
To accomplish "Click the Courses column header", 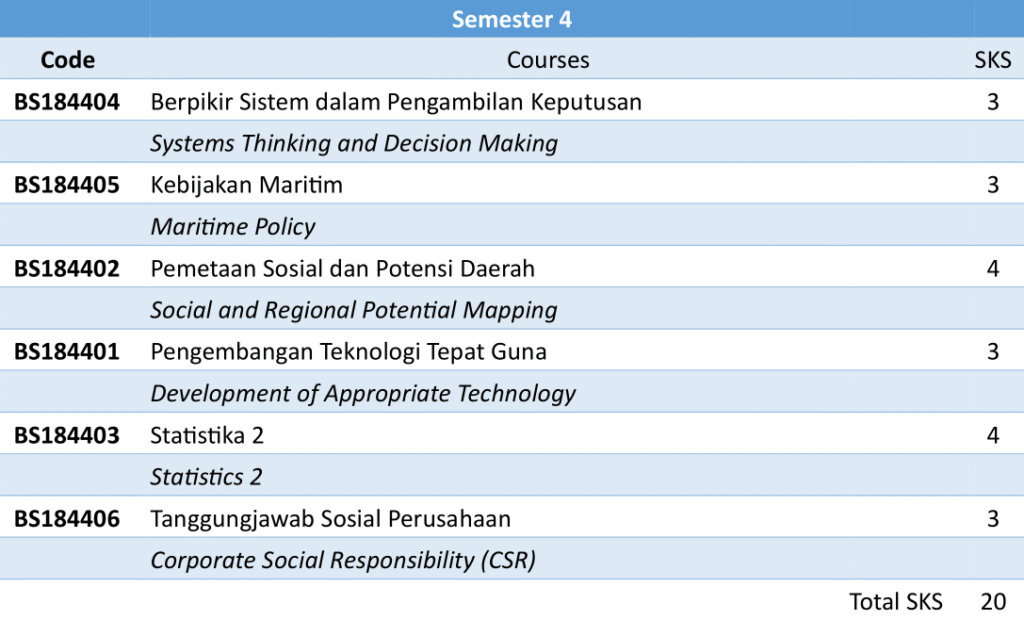I will click(x=548, y=60).
